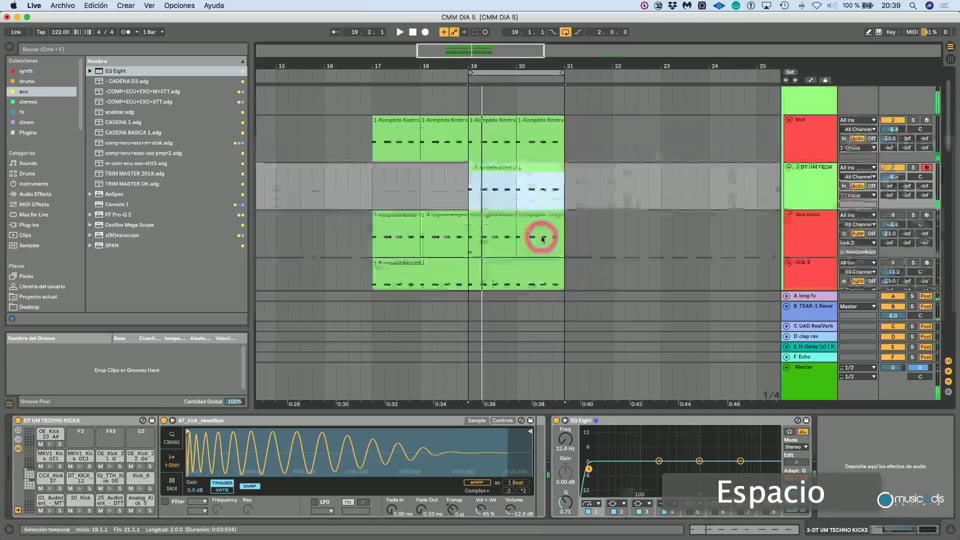Open the Edición menu

click(96, 6)
